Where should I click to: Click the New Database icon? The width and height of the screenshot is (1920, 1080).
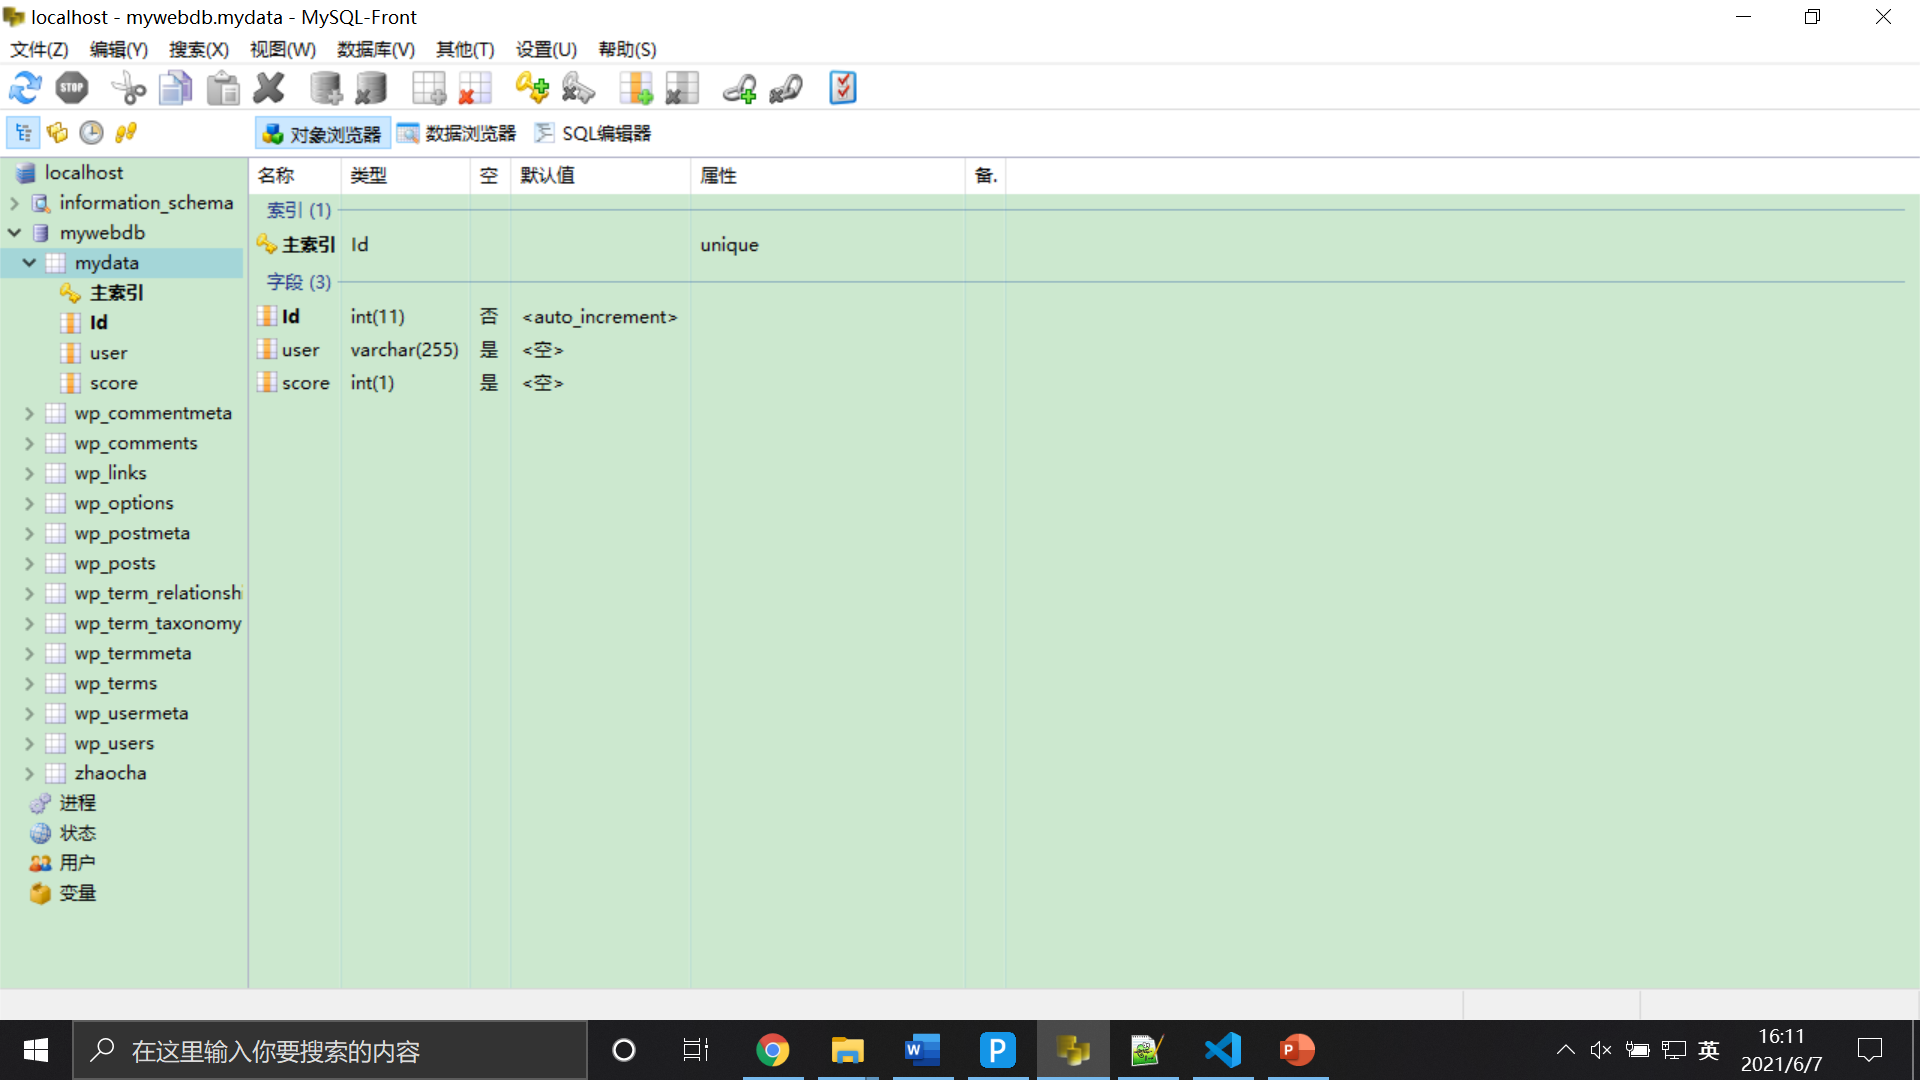point(326,88)
